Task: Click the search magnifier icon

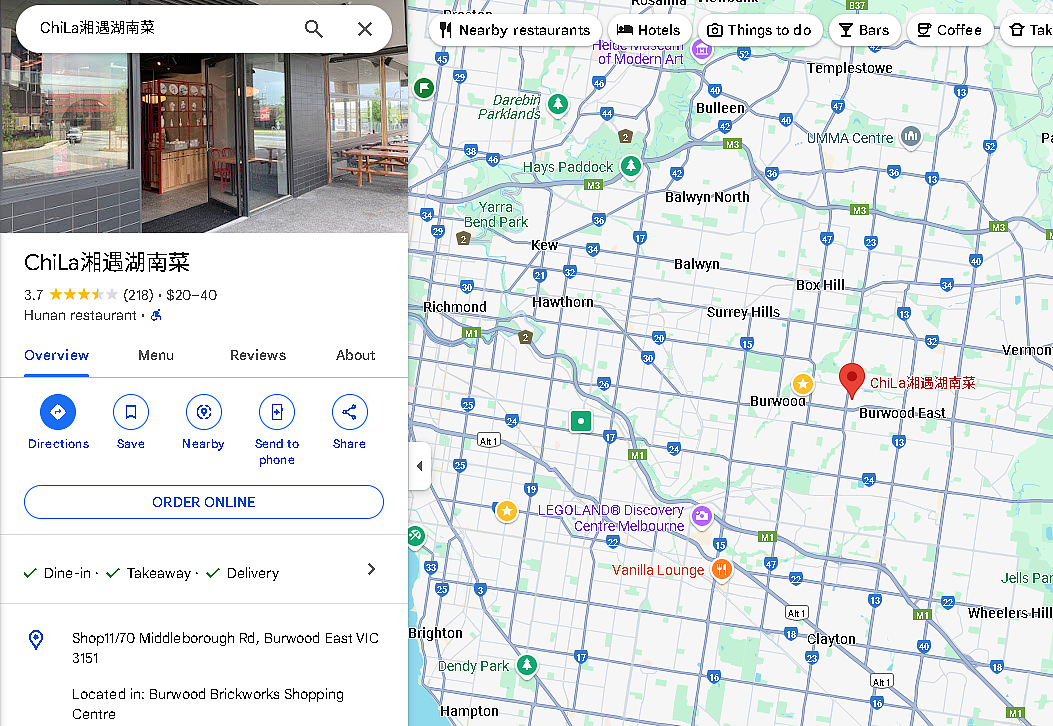Action: click(x=314, y=29)
